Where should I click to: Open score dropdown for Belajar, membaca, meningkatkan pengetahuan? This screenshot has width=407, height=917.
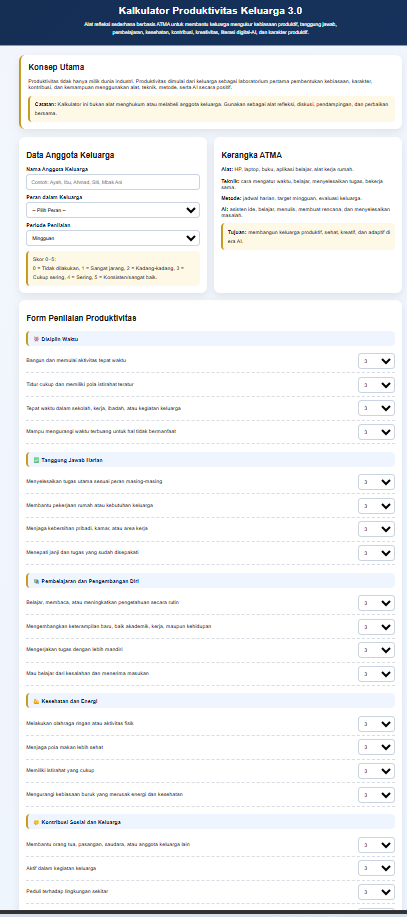click(376, 603)
